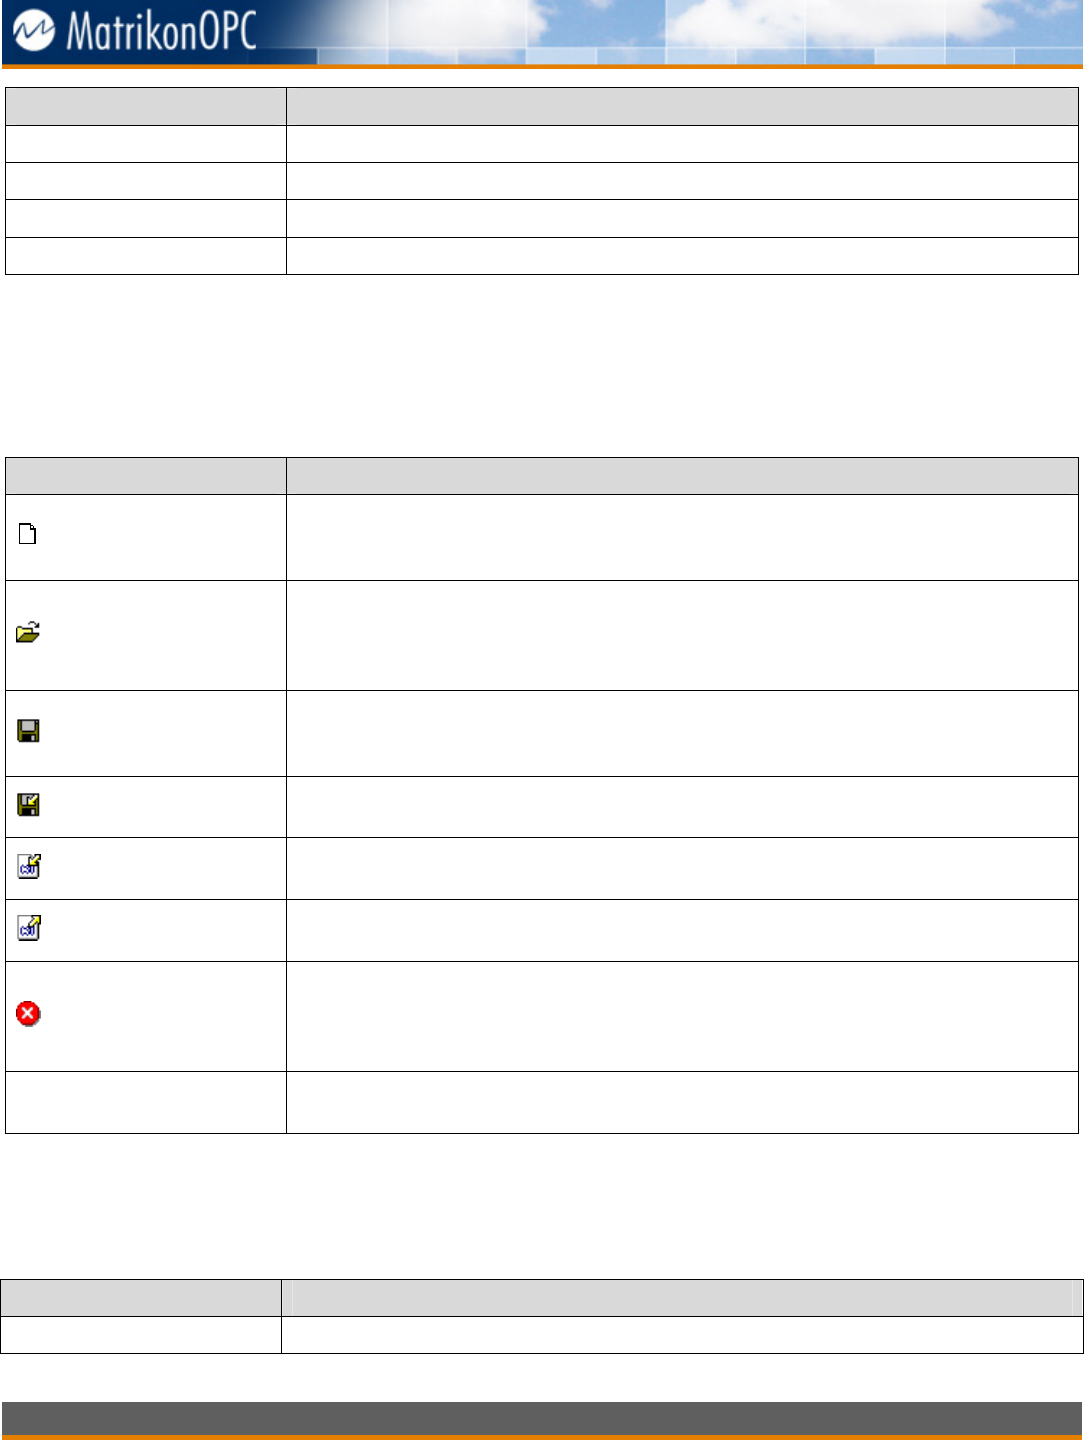
Task: Click the yellow Open folder icon
Action: coord(28,633)
